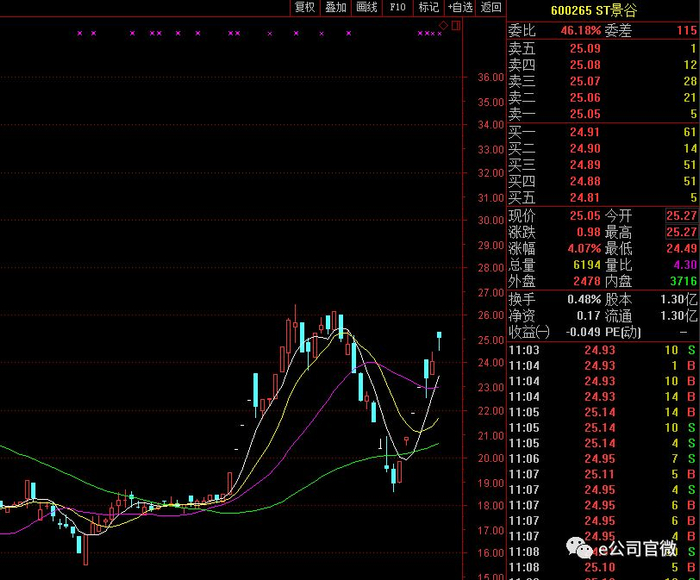700x580 pixels.
Task: Select the 买一 24.91 bid row
Action: 603,132
